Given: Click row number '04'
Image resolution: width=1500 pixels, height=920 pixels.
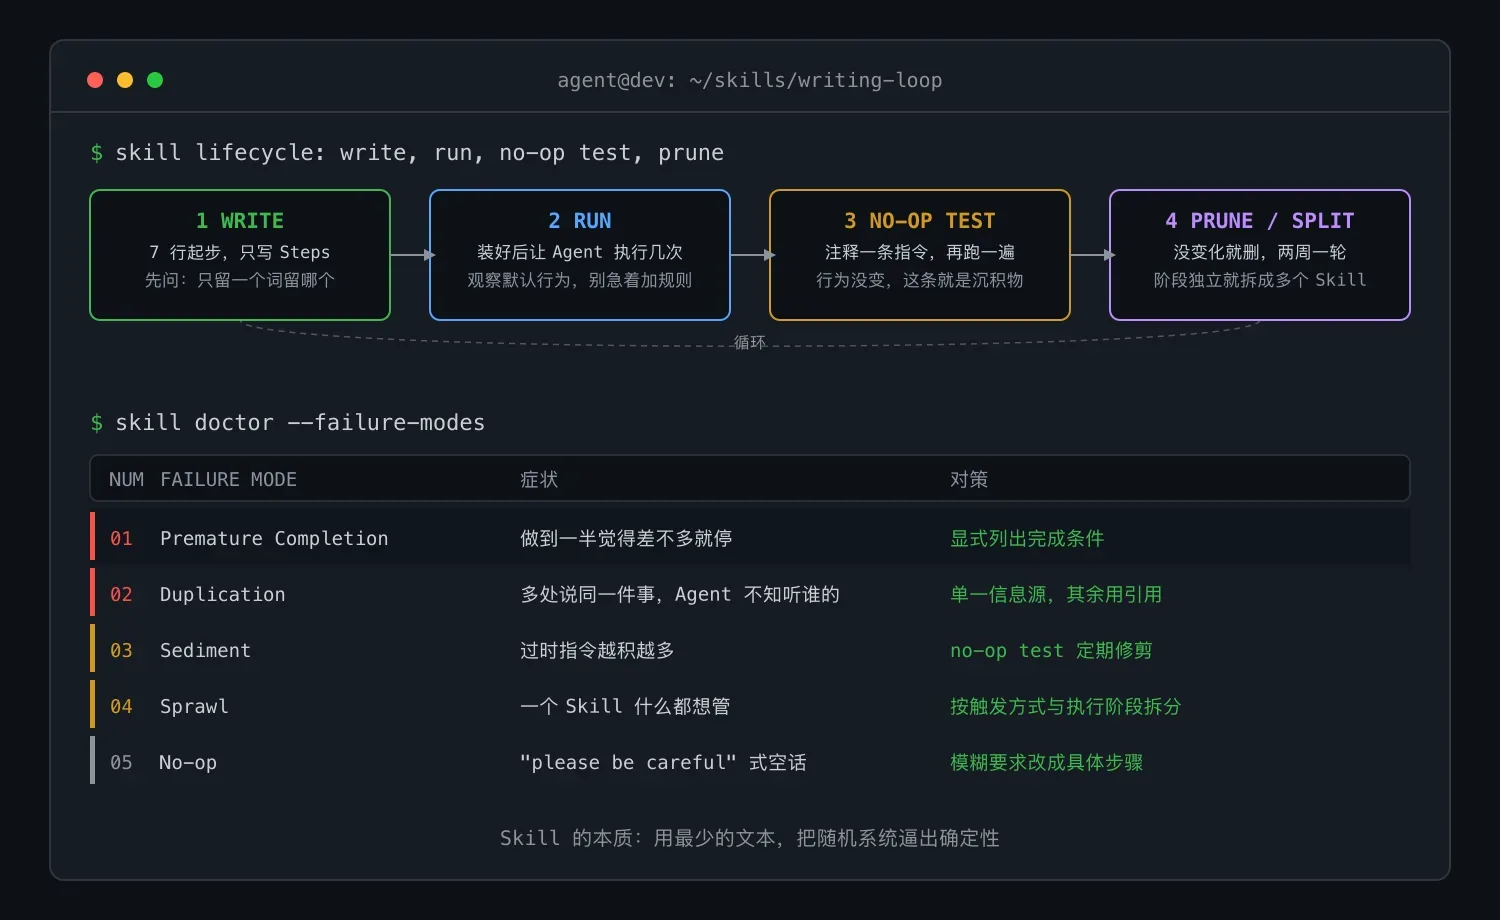Looking at the screenshot, I should tap(121, 706).
